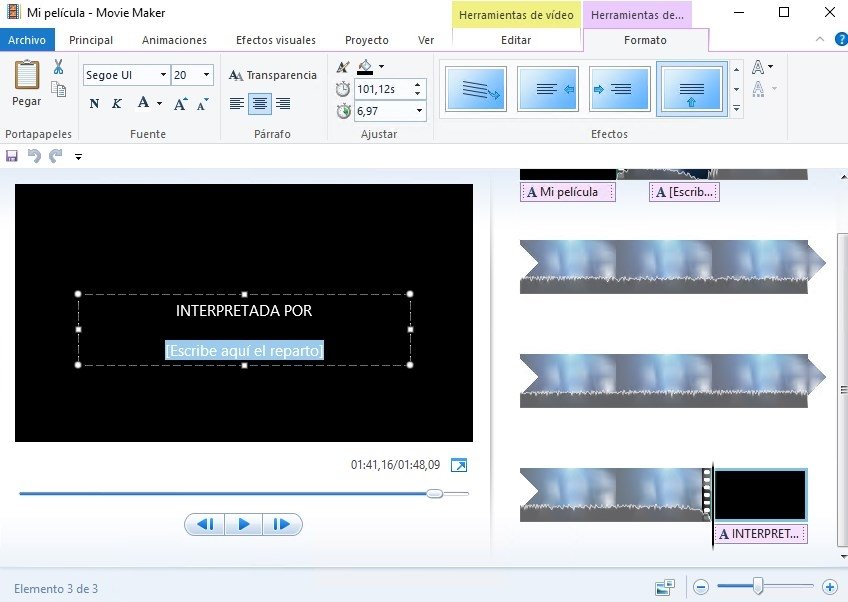Viewport: 848px width, 602px height.
Task: Click the timeline zoom slider handle
Action: [x=758, y=586]
